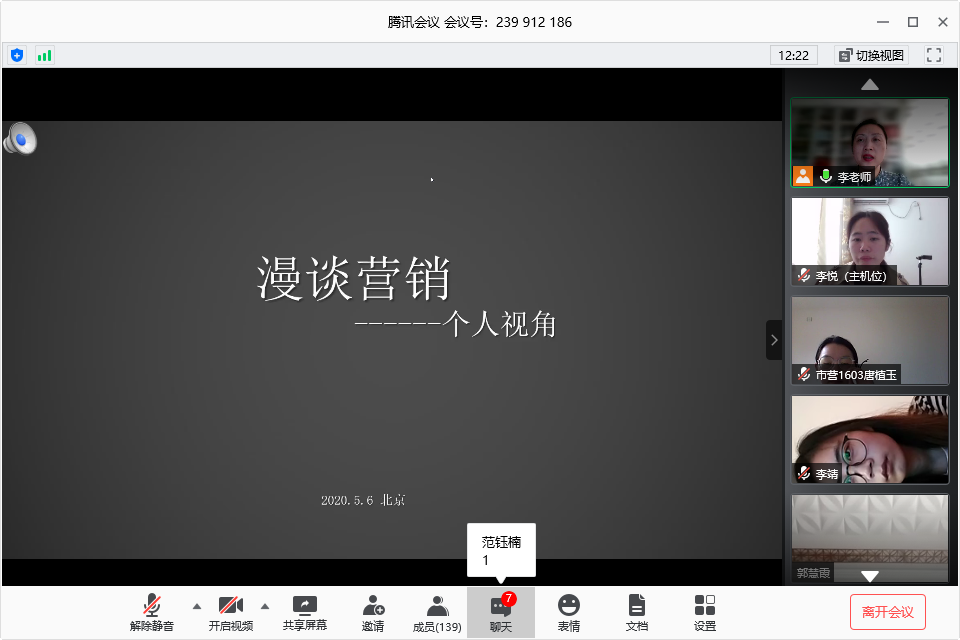
Task: Open the Documents (文档) panel
Action: 636,613
